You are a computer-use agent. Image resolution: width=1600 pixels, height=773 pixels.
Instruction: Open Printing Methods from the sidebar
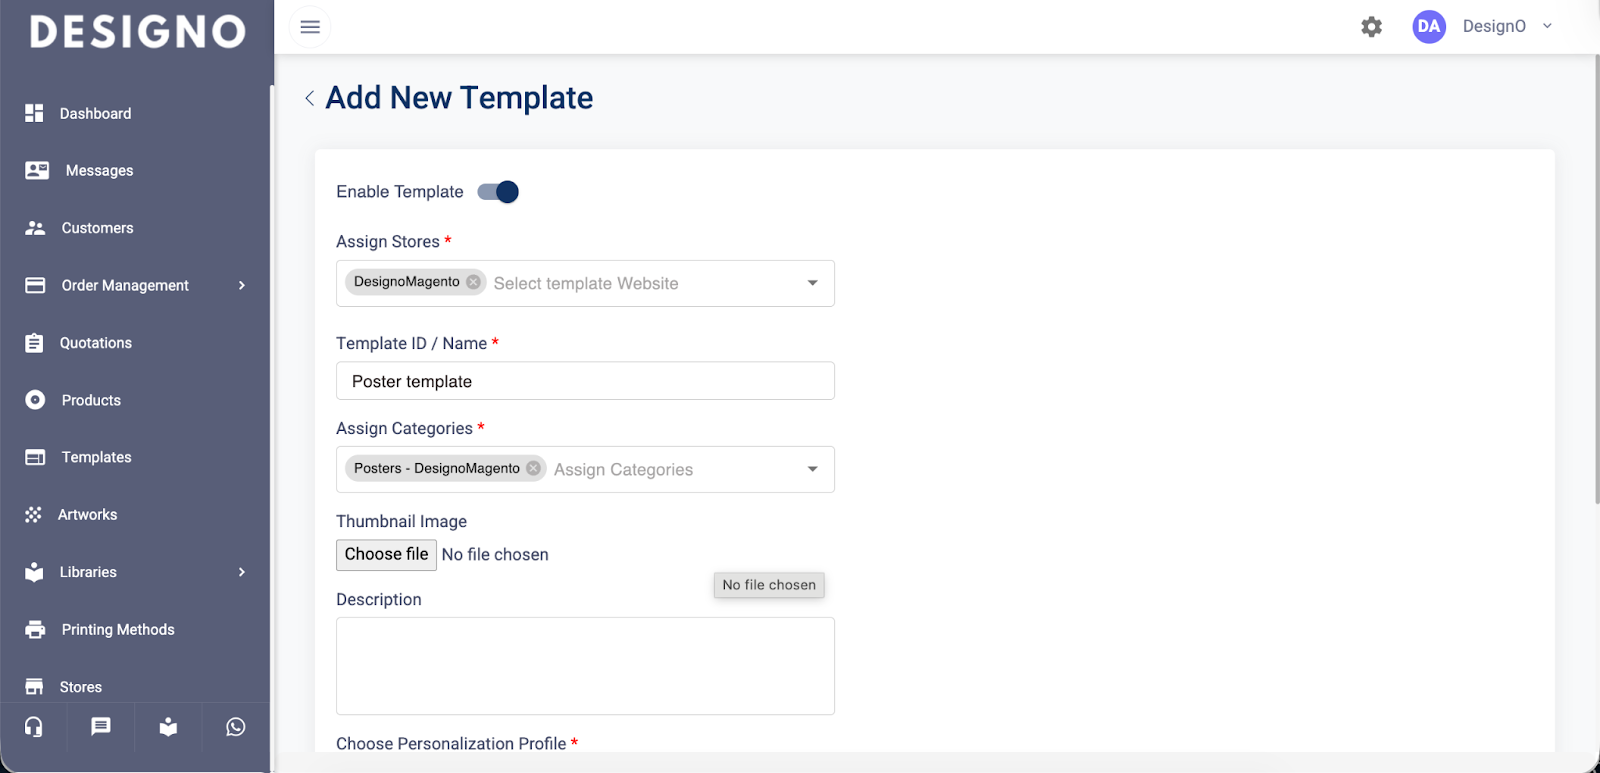pos(117,629)
